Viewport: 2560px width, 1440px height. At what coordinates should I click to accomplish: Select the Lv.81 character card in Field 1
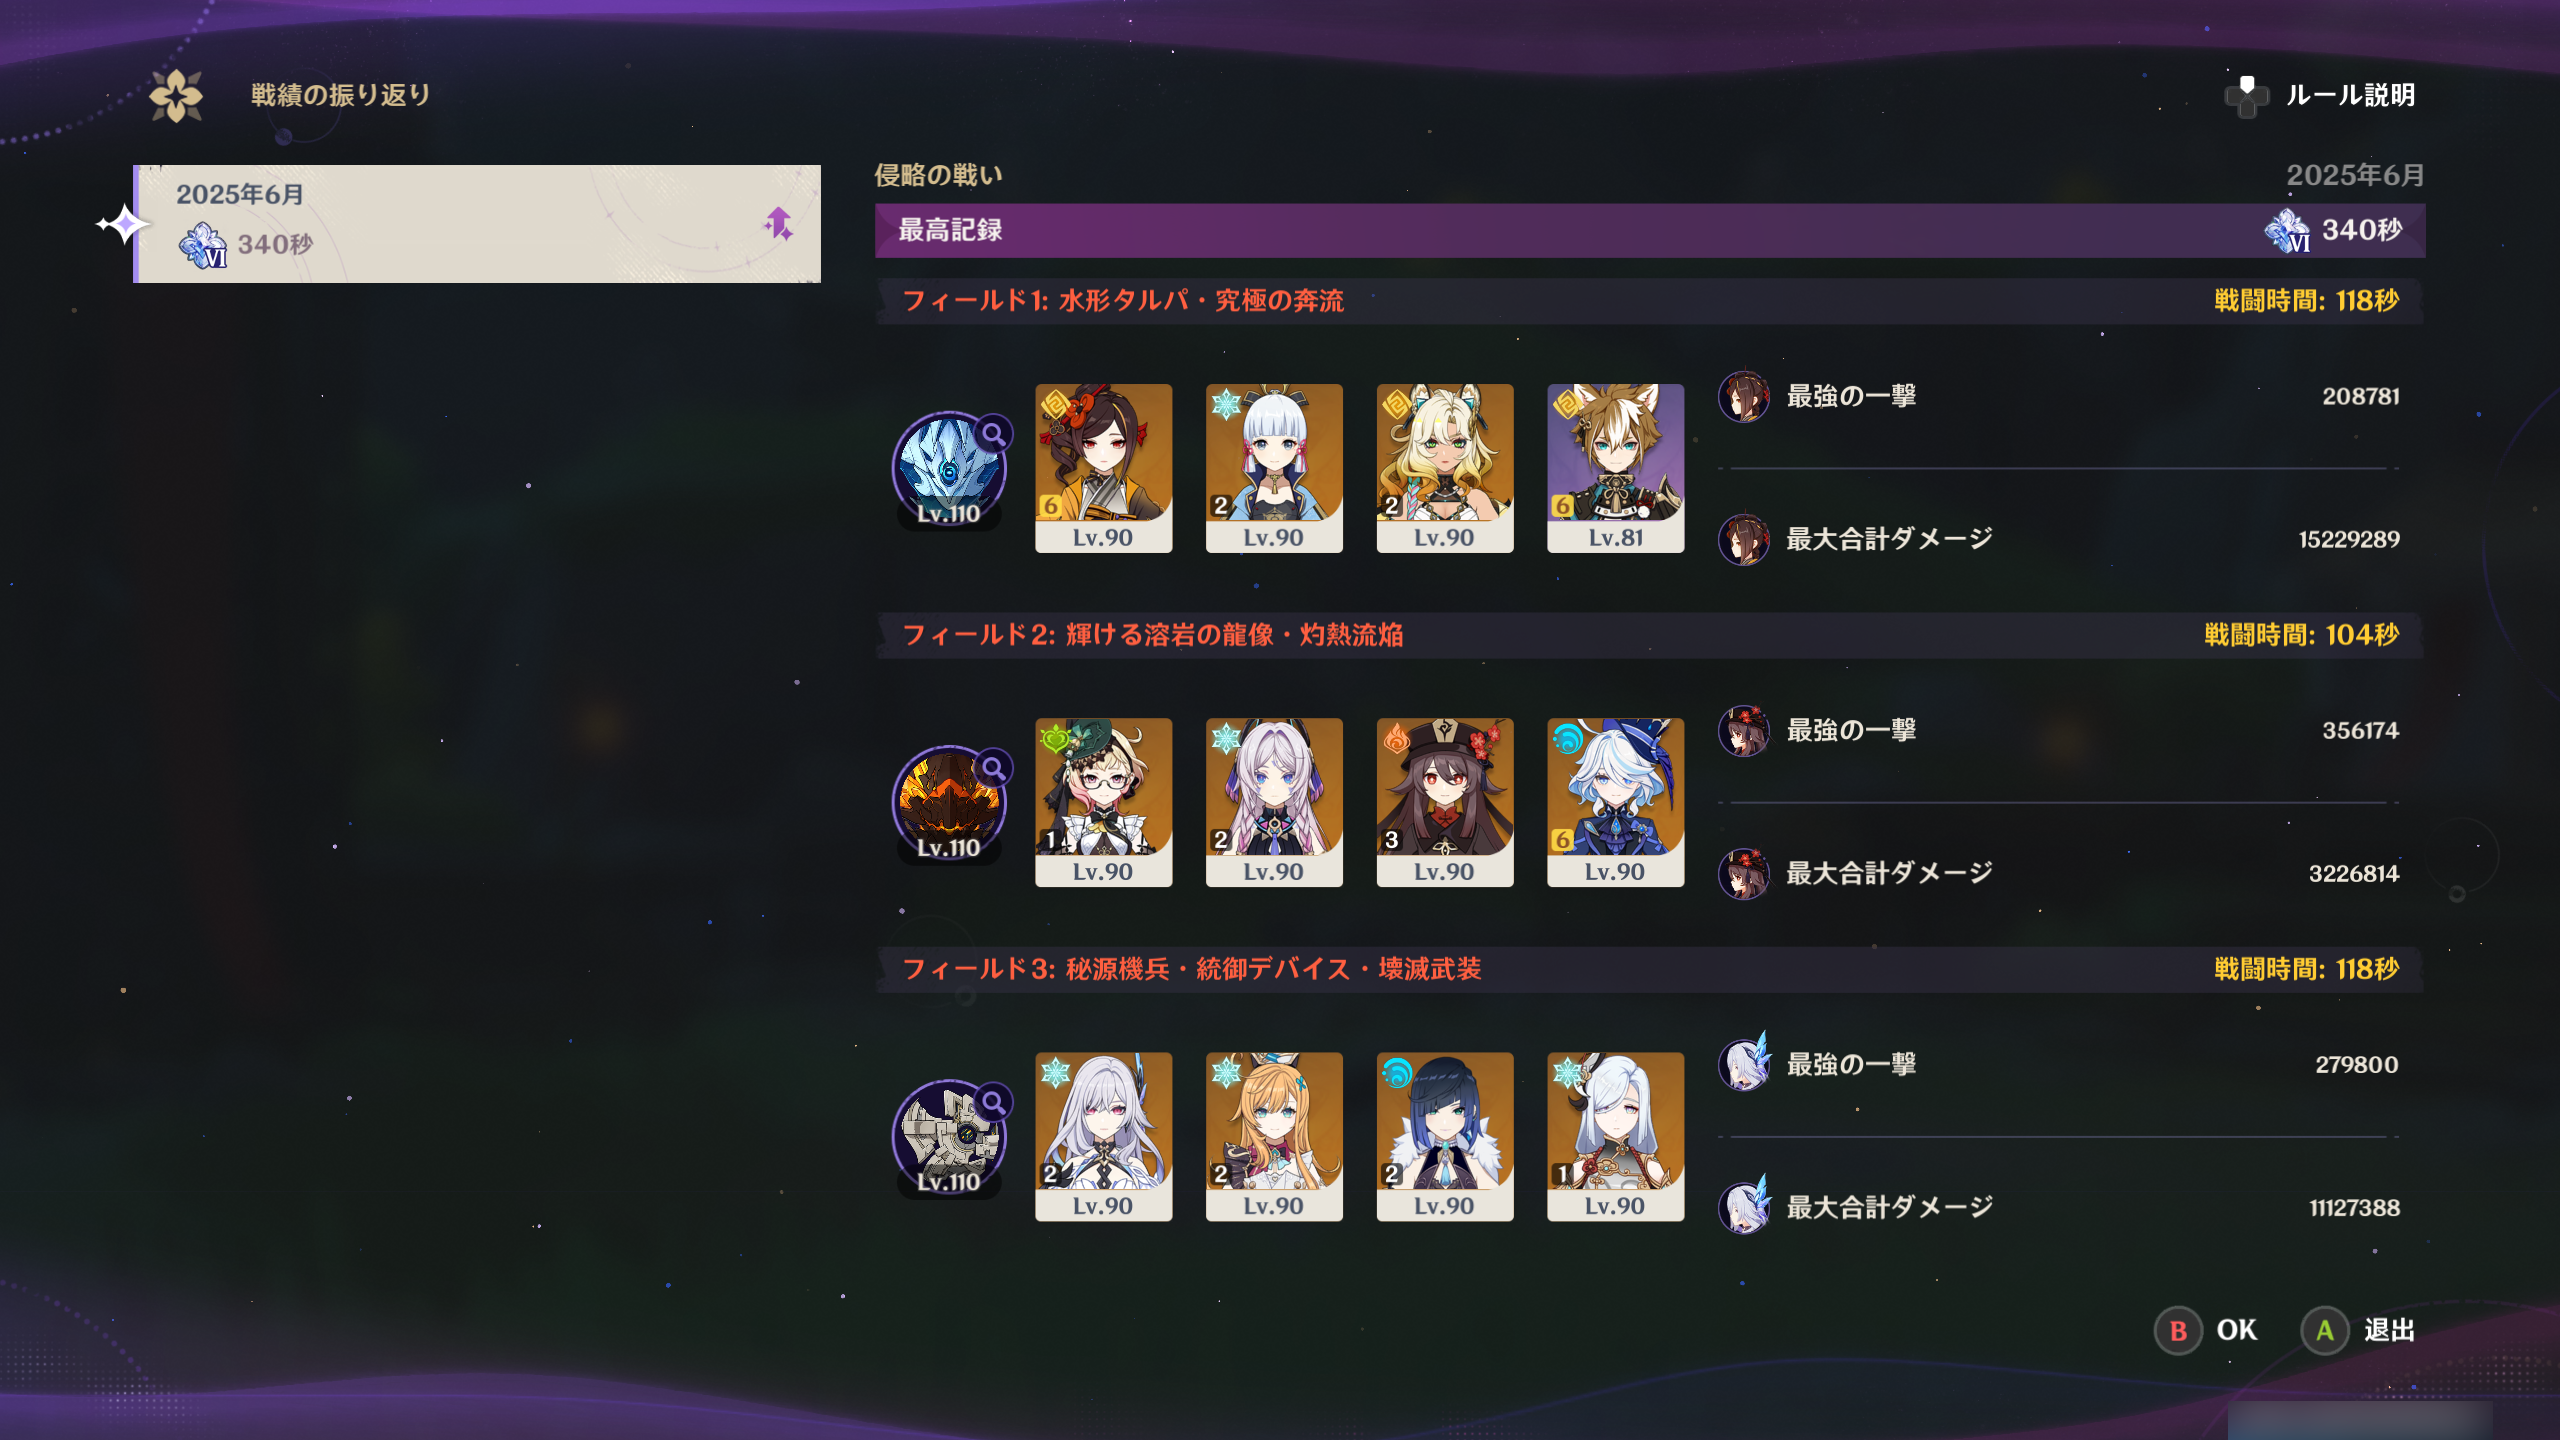[1615, 468]
